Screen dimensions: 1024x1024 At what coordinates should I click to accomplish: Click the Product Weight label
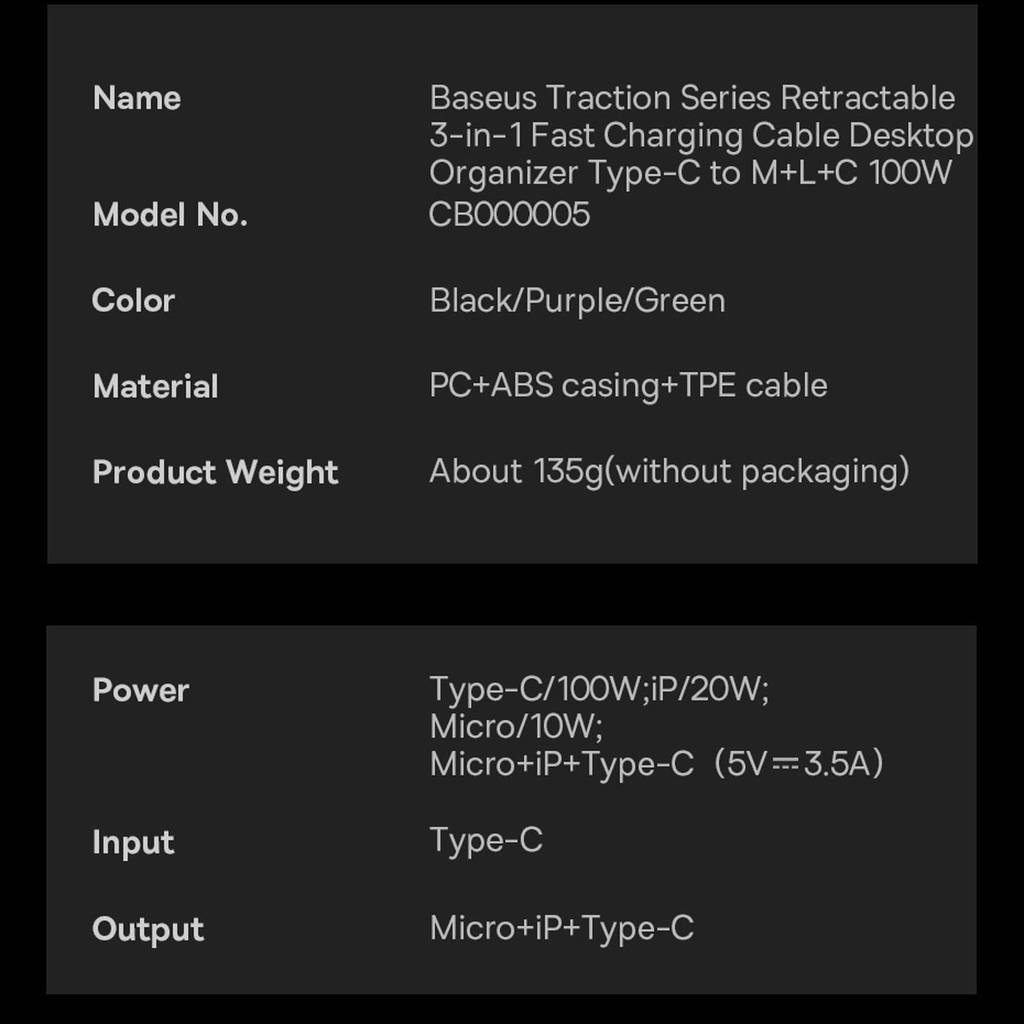click(x=215, y=472)
